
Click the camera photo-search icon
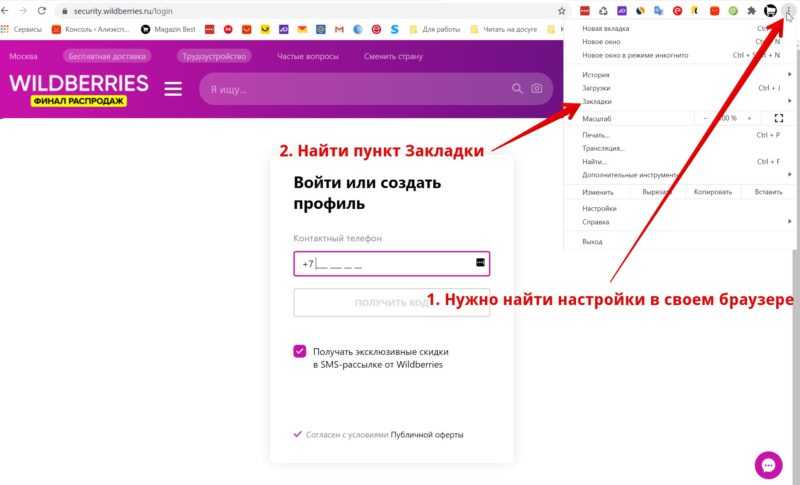[537, 89]
